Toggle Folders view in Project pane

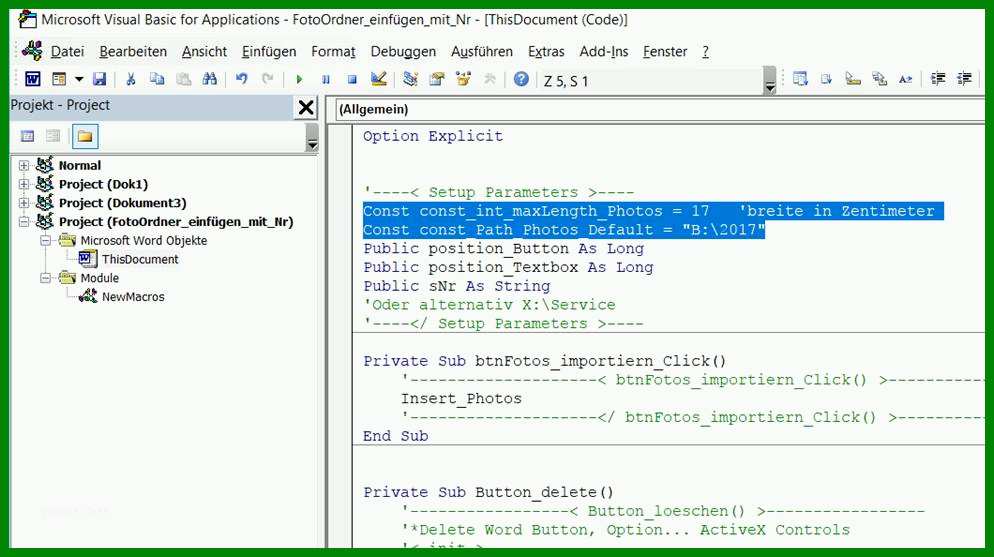85,136
